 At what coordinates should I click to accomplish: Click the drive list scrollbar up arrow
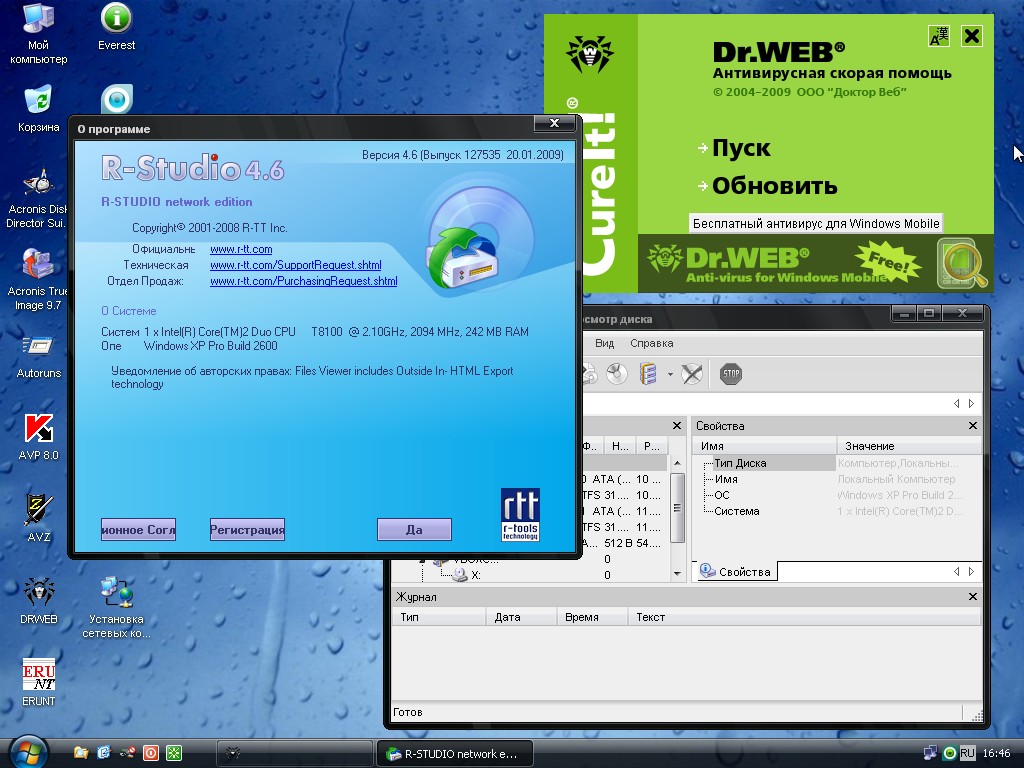click(677, 463)
